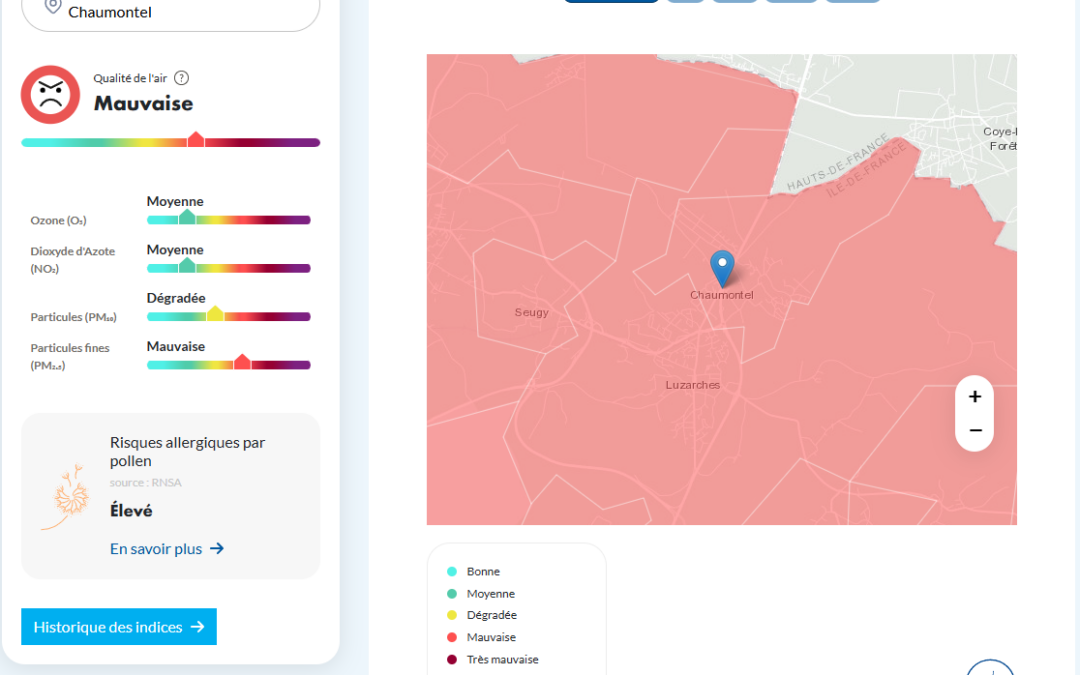1080x675 pixels.
Task: Click the Ozone (O₃) level bar
Action: (x=229, y=220)
